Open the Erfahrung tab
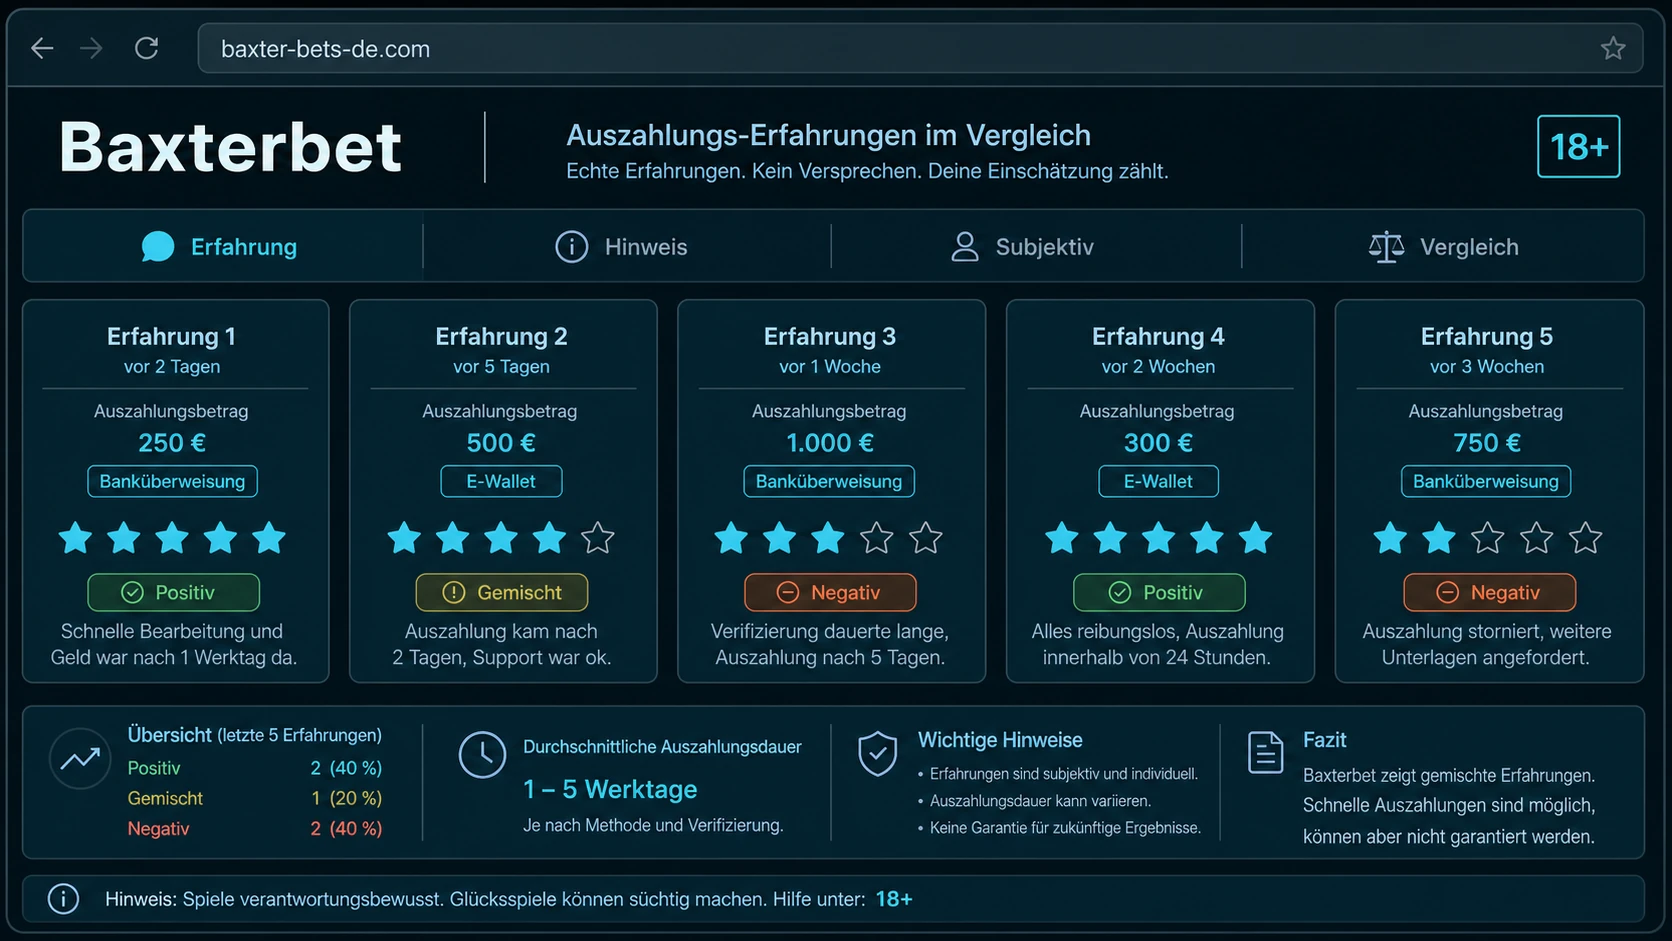This screenshot has height=941, width=1672. 223,246
